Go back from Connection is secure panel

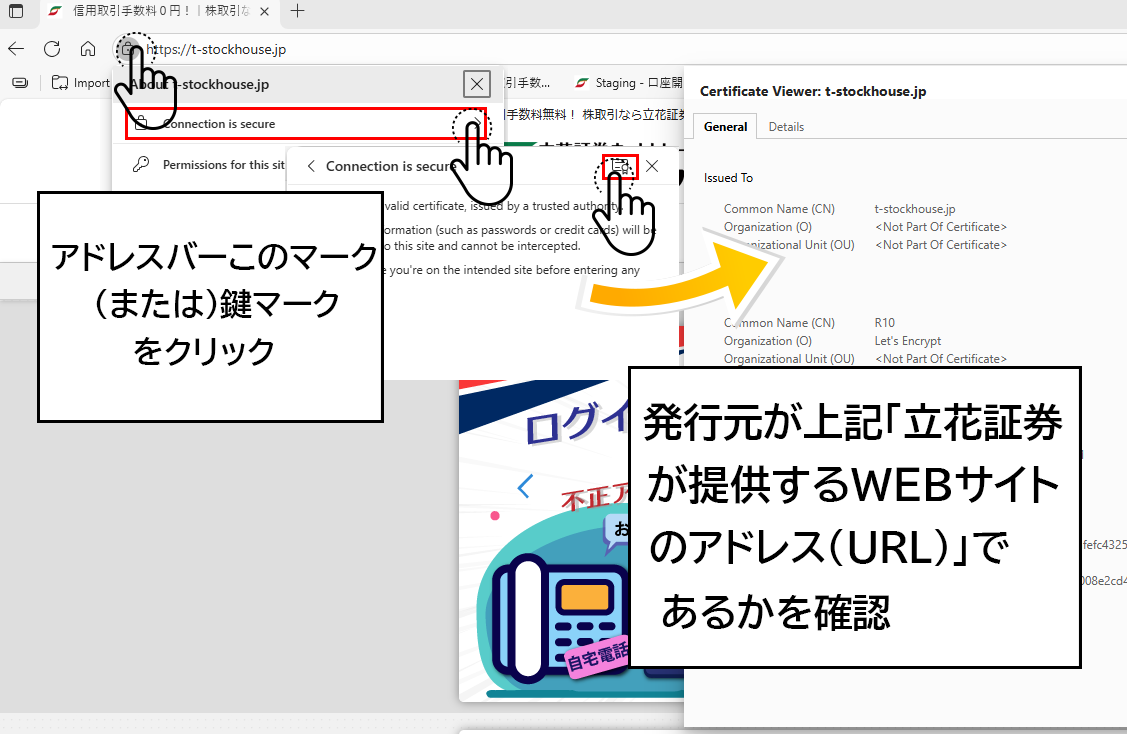[x=311, y=166]
